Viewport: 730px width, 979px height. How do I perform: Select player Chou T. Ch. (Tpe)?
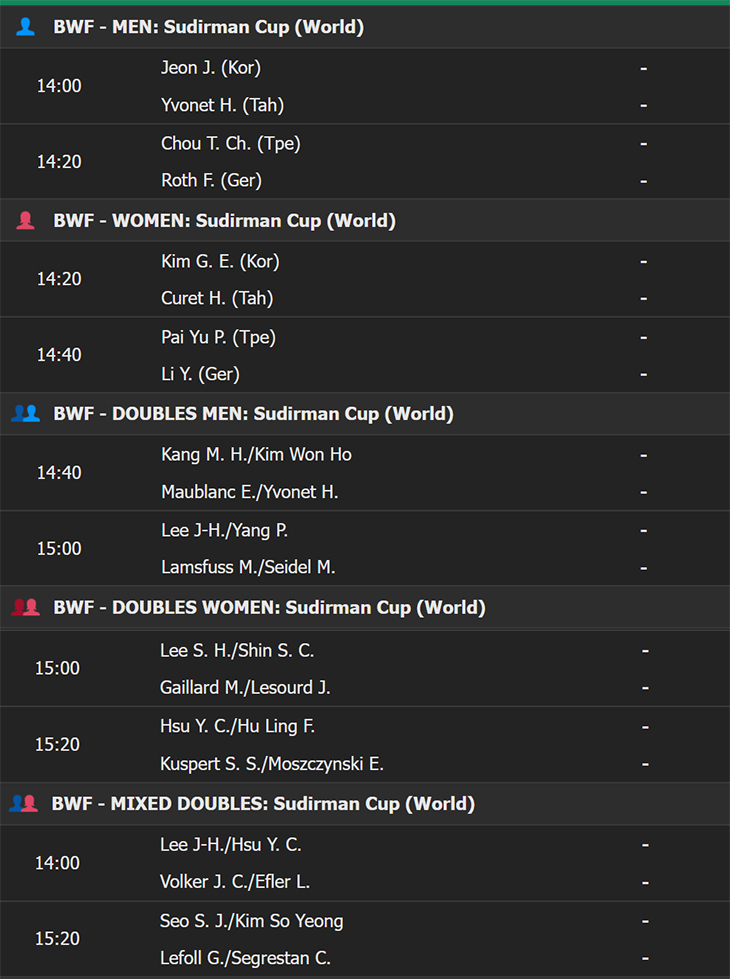click(230, 144)
